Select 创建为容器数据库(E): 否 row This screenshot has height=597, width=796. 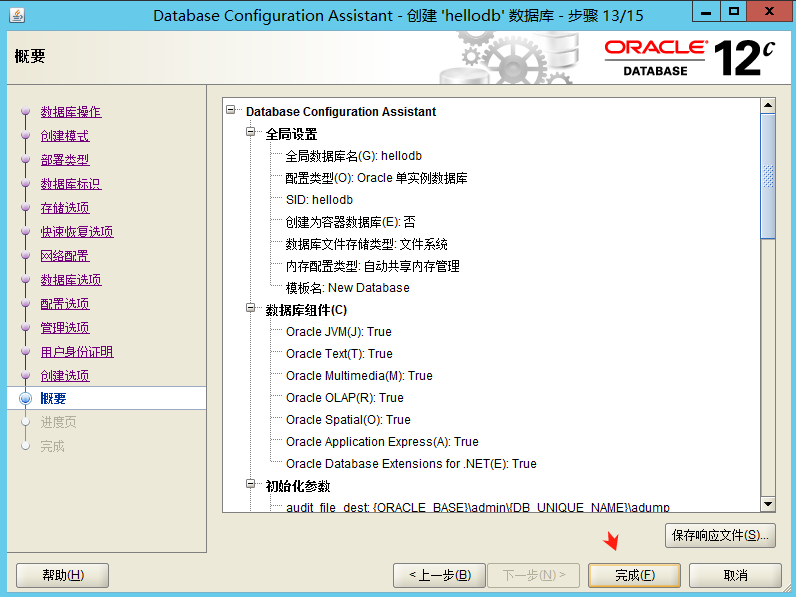(x=350, y=222)
